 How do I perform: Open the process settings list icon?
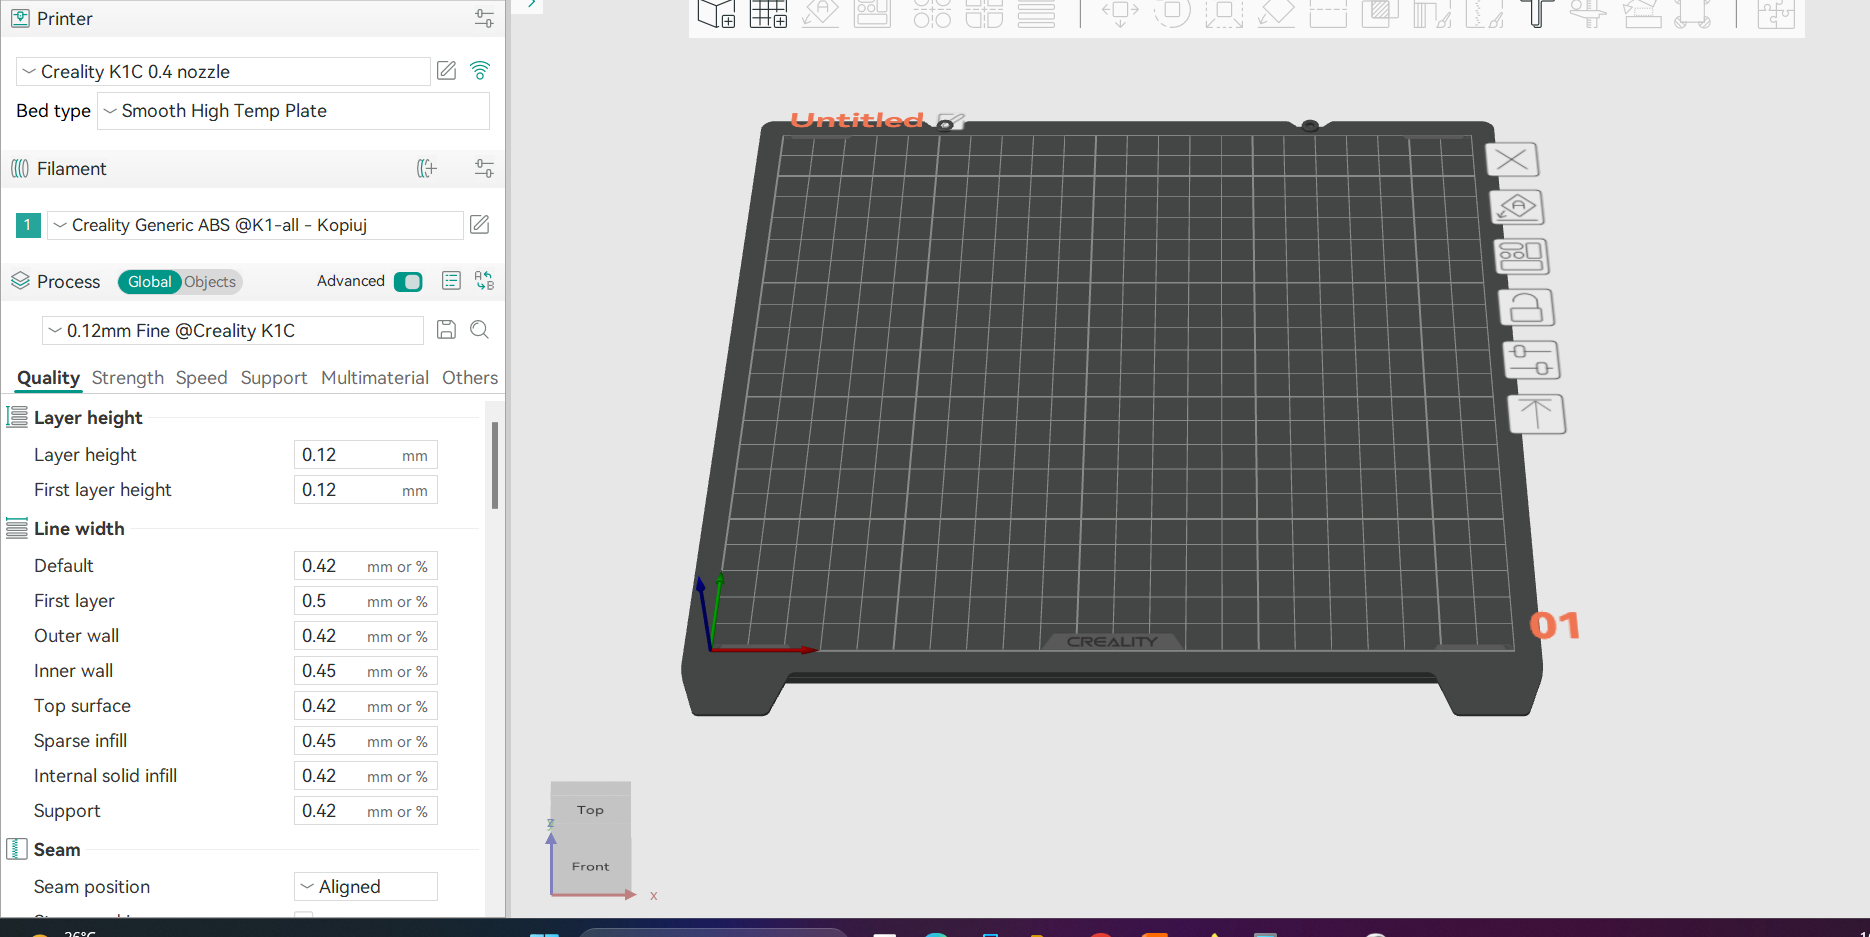click(x=451, y=281)
